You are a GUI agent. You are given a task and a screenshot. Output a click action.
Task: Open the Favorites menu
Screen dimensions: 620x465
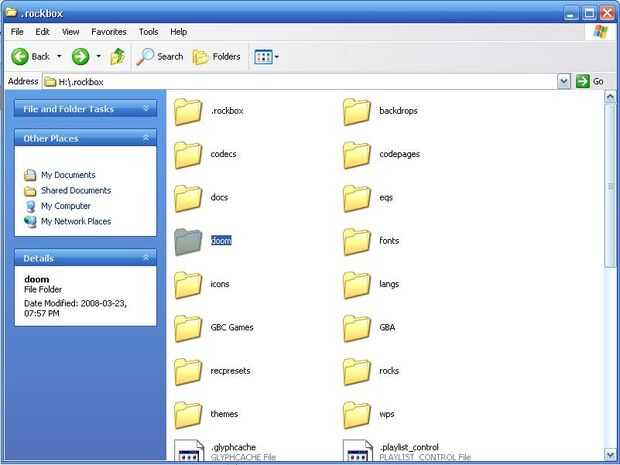point(109,32)
